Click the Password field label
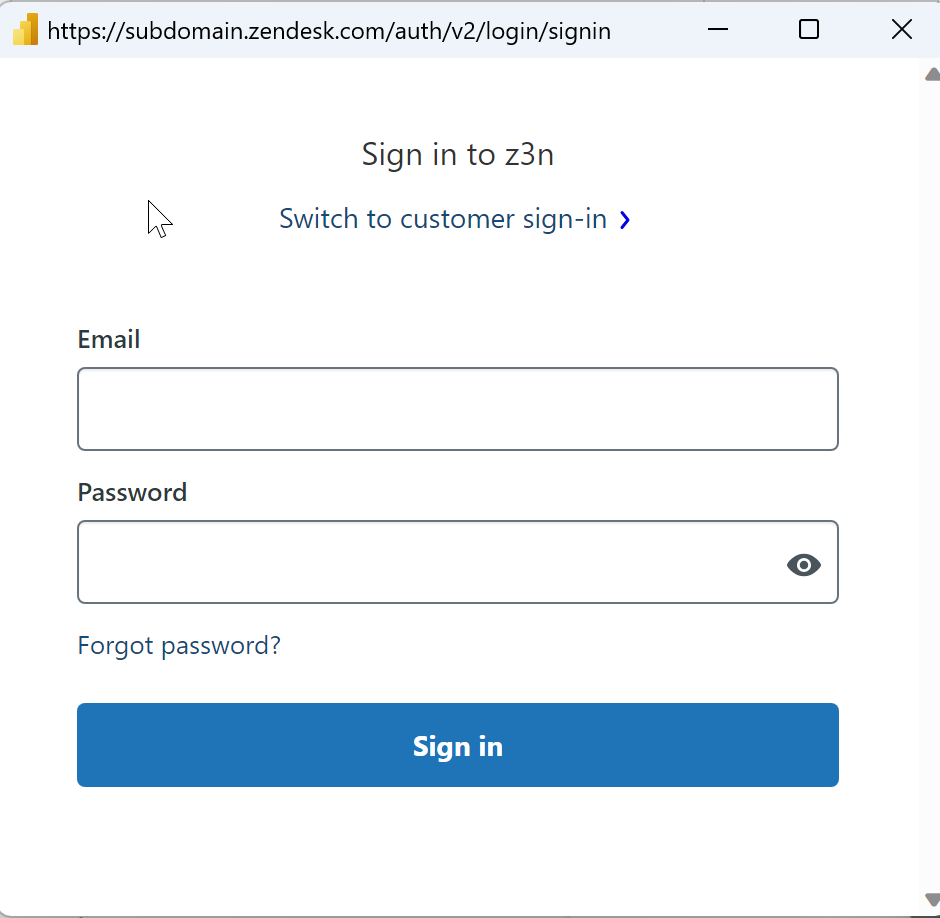The image size is (940, 918). point(132,493)
